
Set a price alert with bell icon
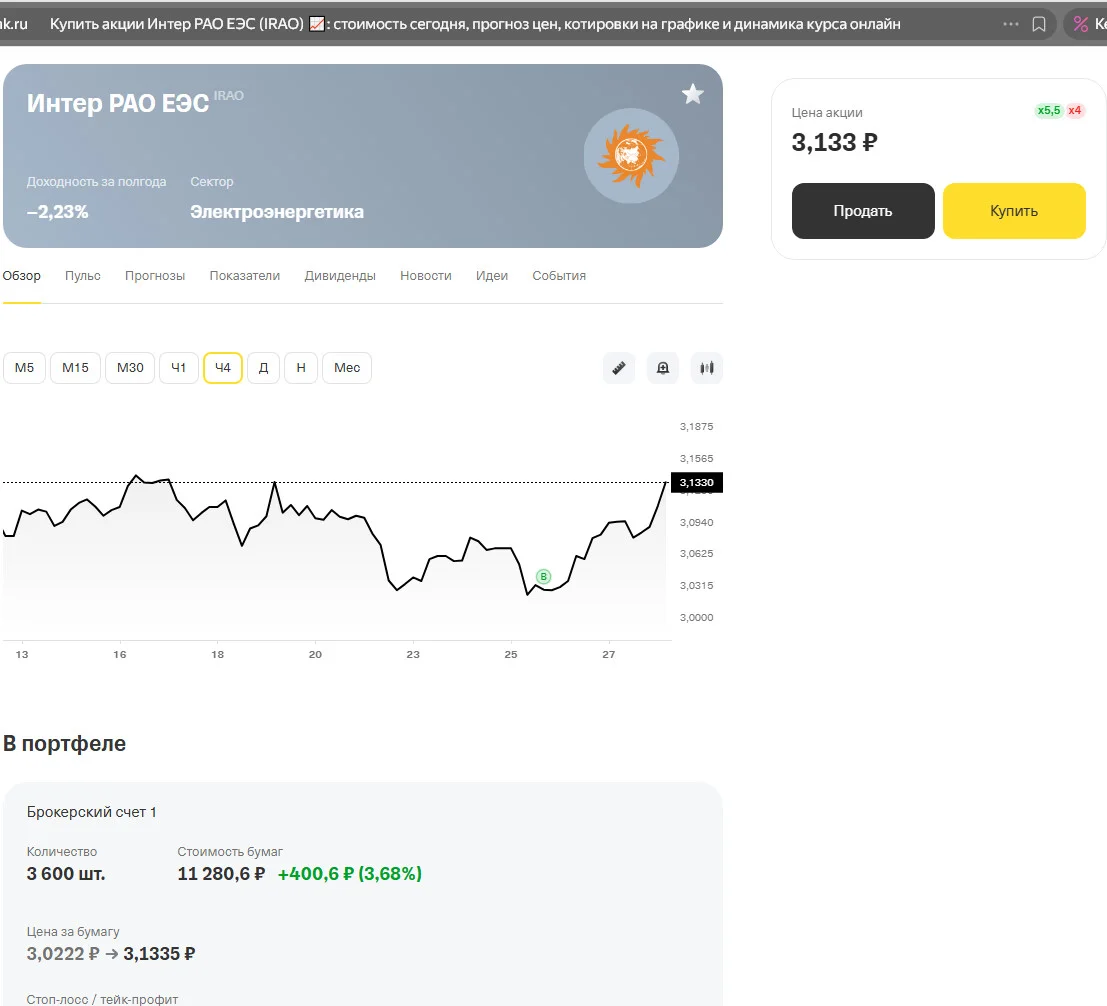pos(663,368)
